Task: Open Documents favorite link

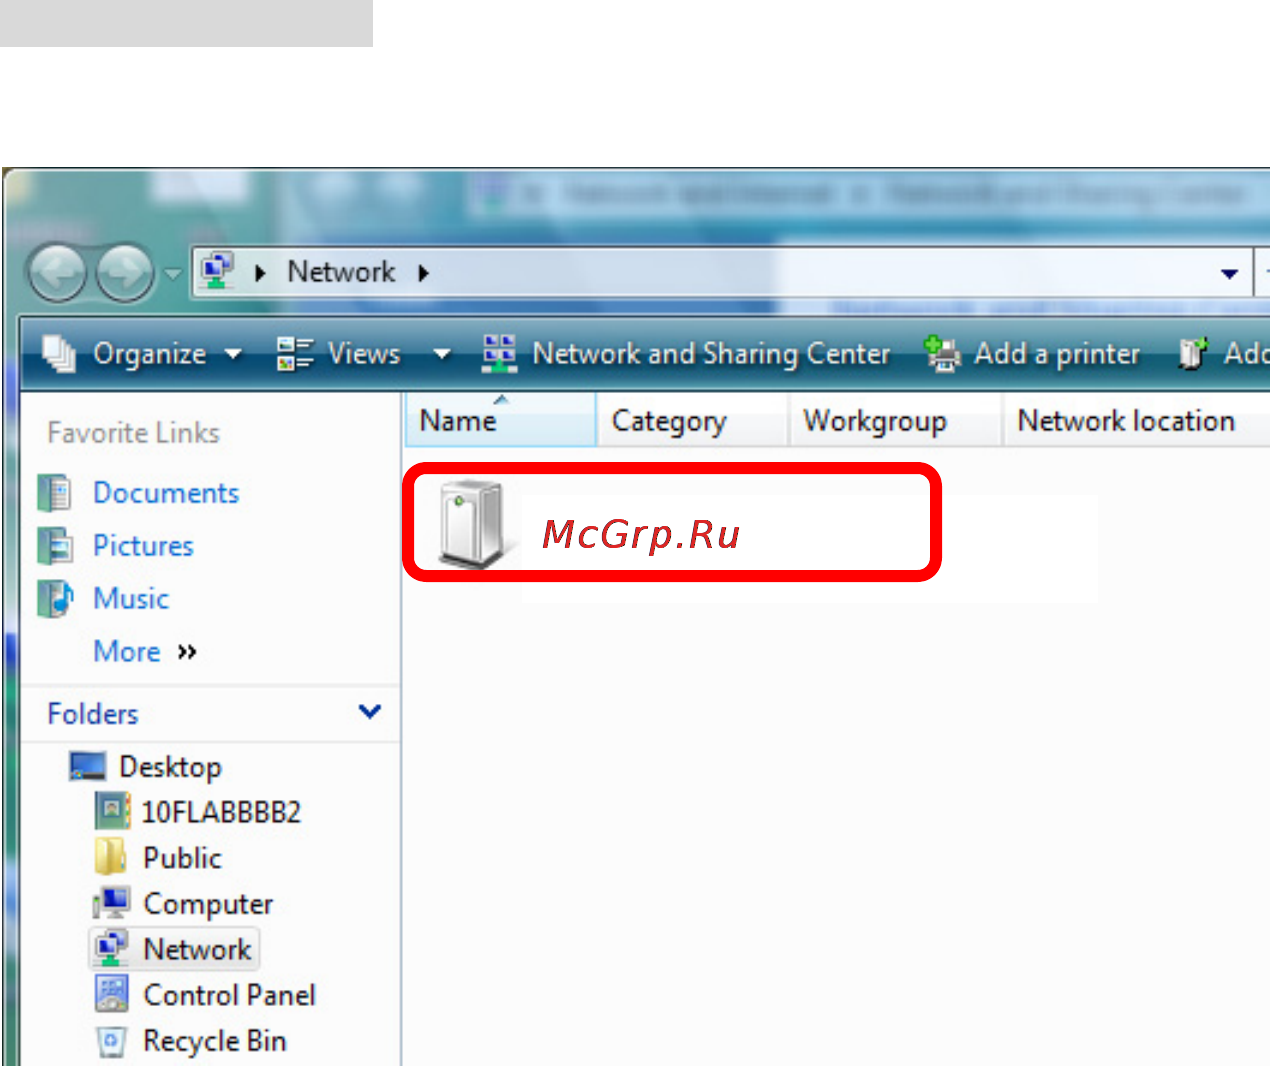Action: [166, 492]
